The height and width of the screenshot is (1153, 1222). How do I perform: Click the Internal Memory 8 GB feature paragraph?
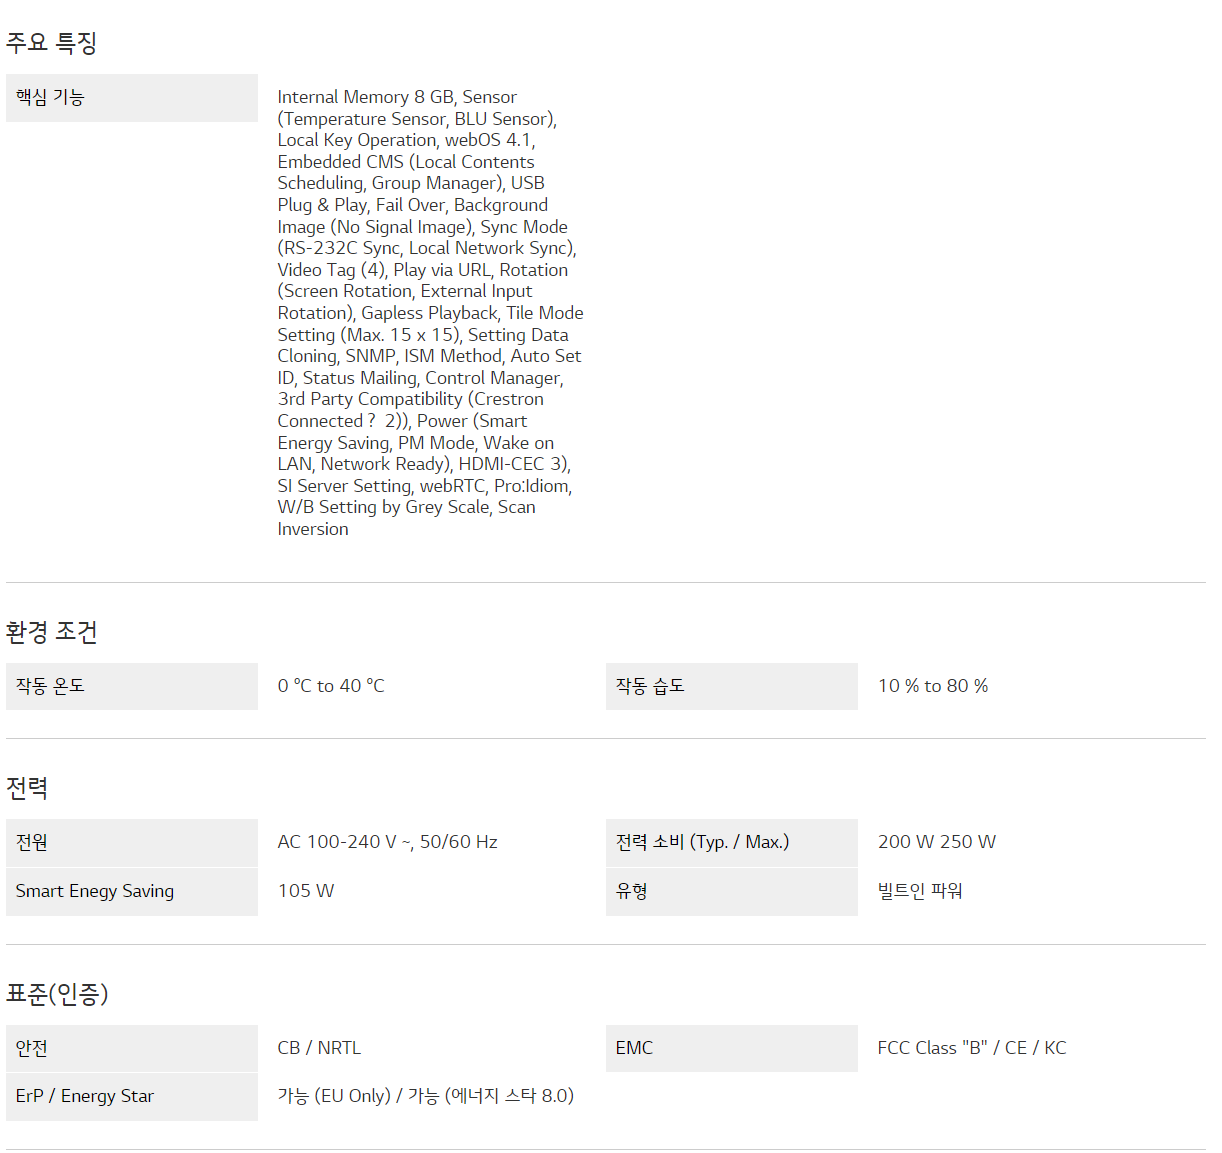coord(428,312)
